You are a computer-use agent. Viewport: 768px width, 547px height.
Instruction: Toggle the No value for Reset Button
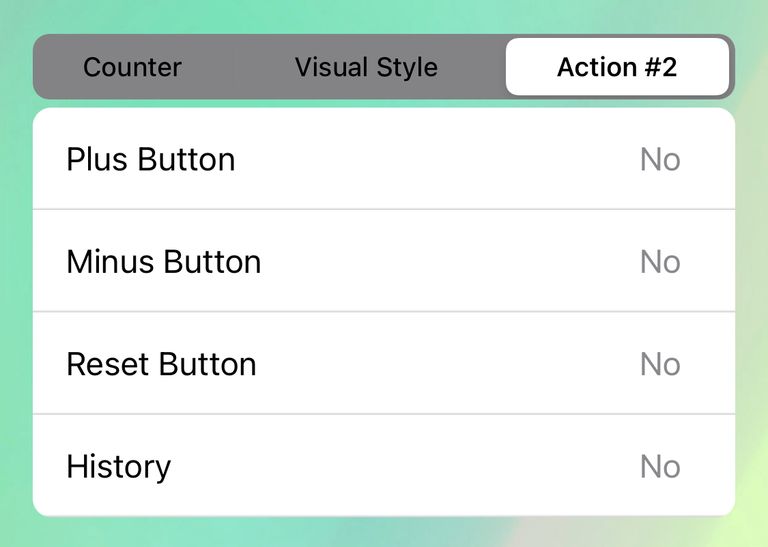(x=660, y=364)
